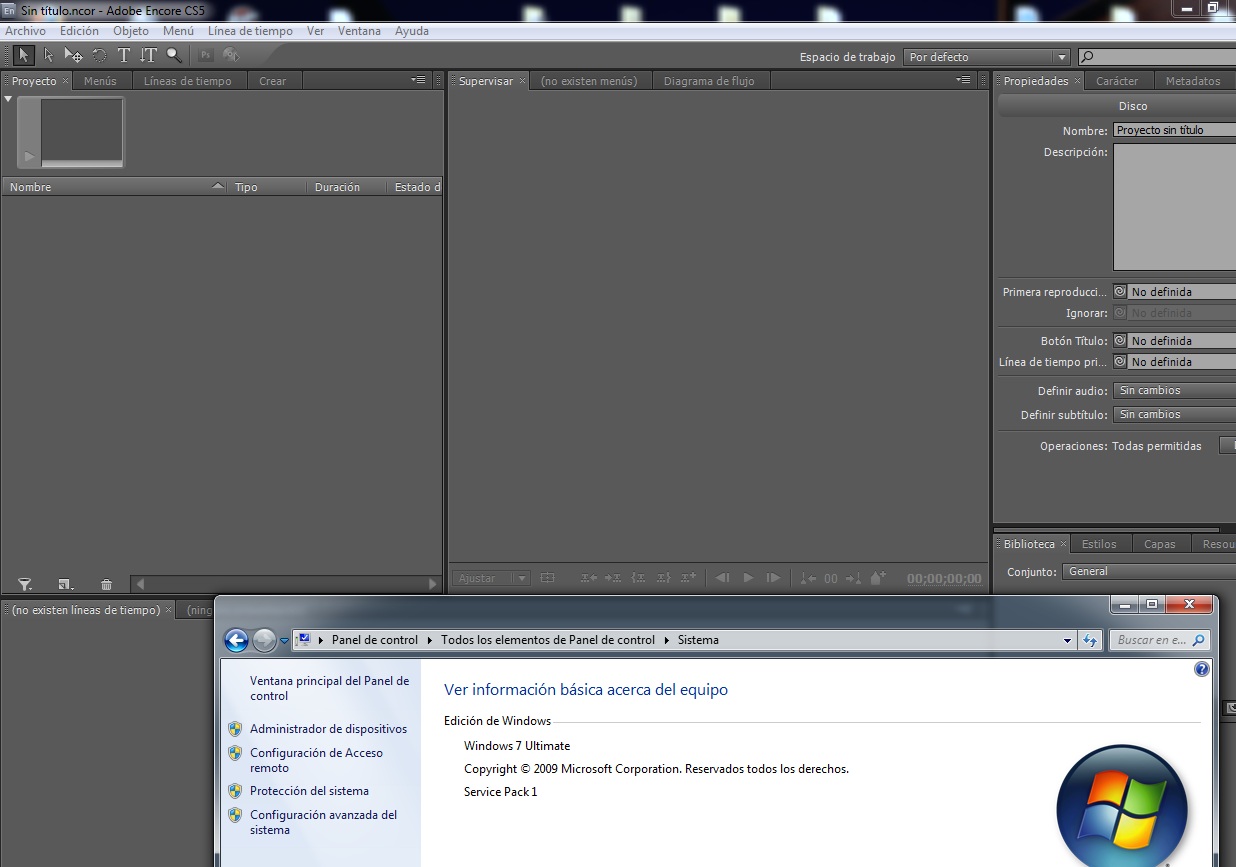Open the Definir audio dropdown

[x=1174, y=391]
